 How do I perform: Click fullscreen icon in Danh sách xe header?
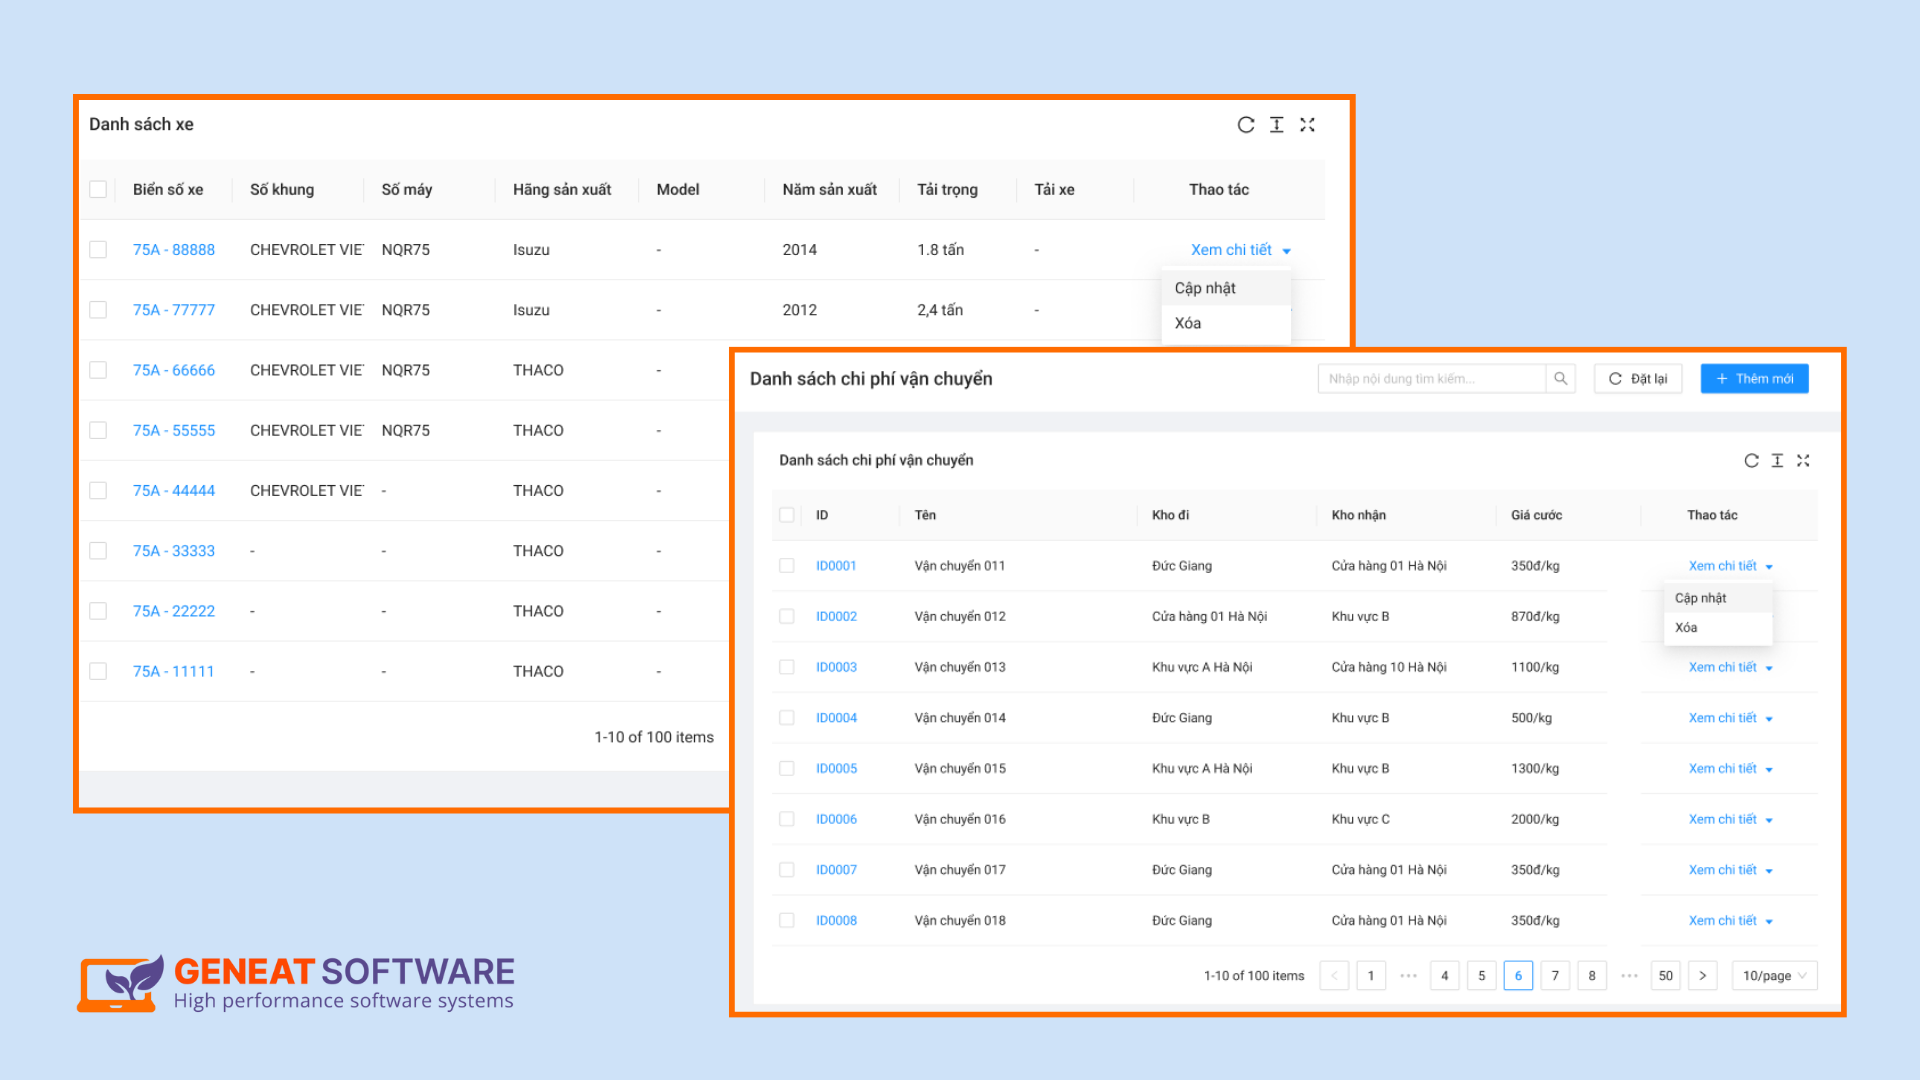tap(1307, 125)
